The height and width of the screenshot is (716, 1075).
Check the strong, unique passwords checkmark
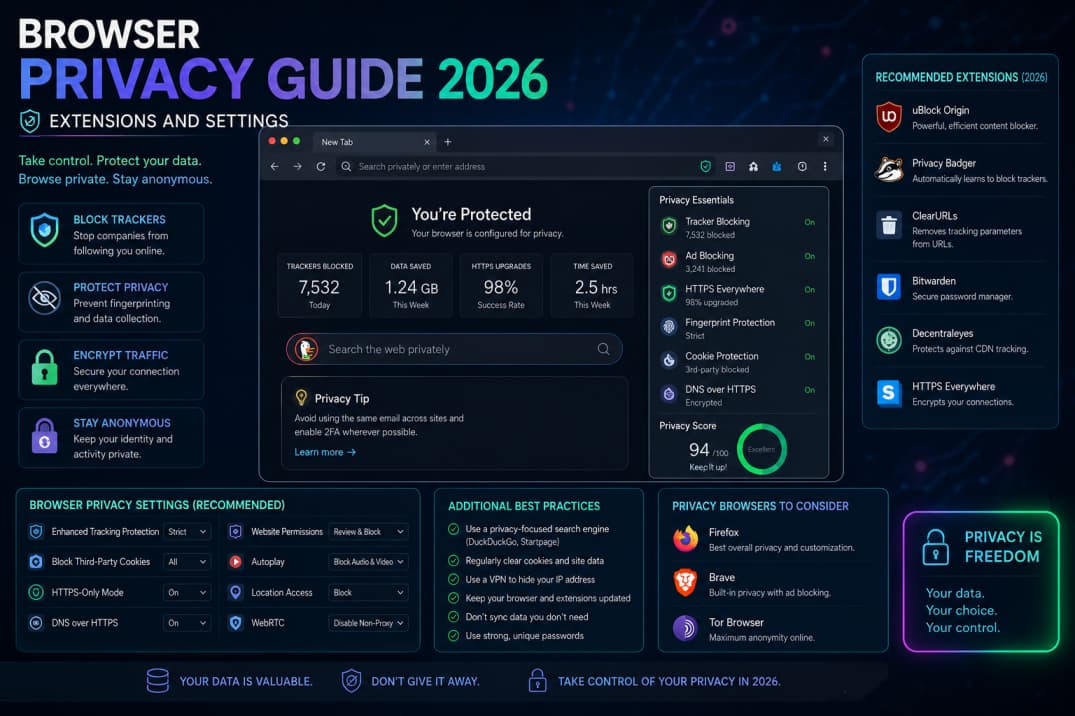(453, 636)
